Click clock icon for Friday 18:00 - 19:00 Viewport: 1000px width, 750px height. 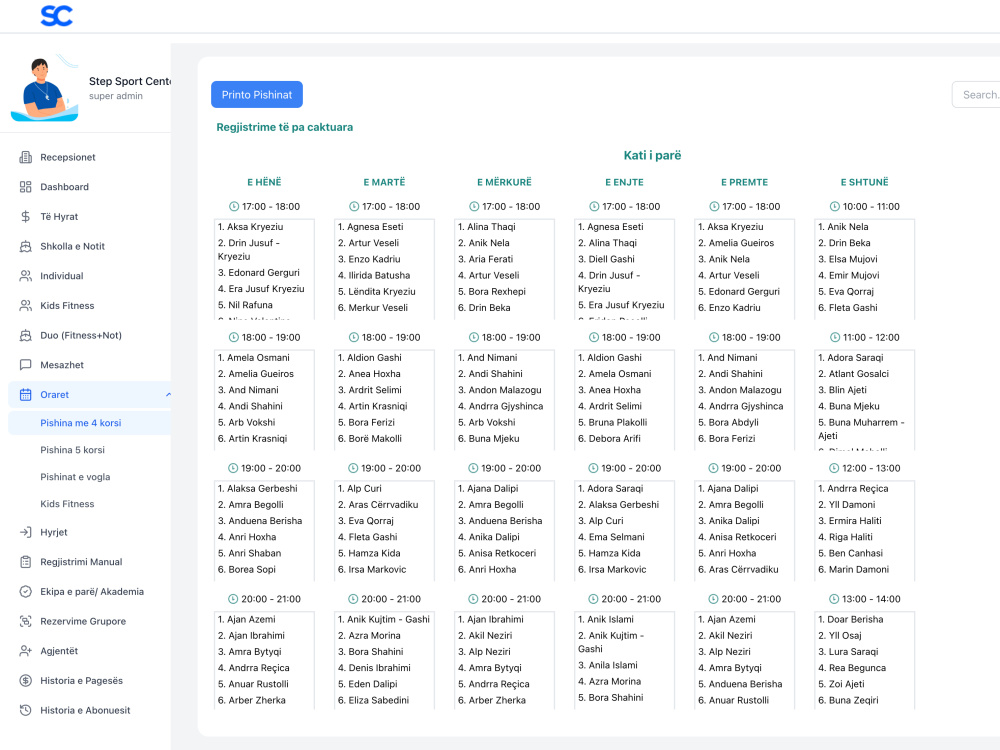coord(714,337)
